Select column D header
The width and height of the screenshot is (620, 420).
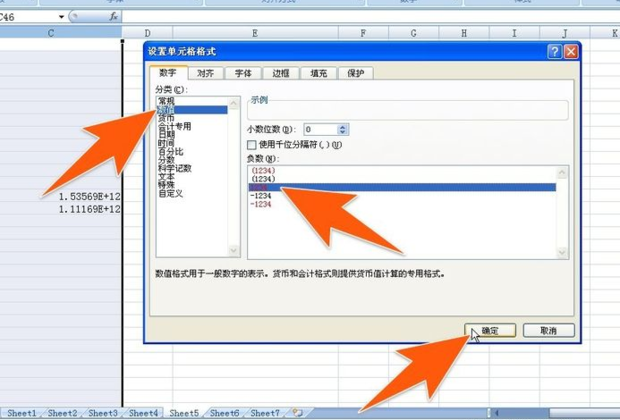coord(147,33)
